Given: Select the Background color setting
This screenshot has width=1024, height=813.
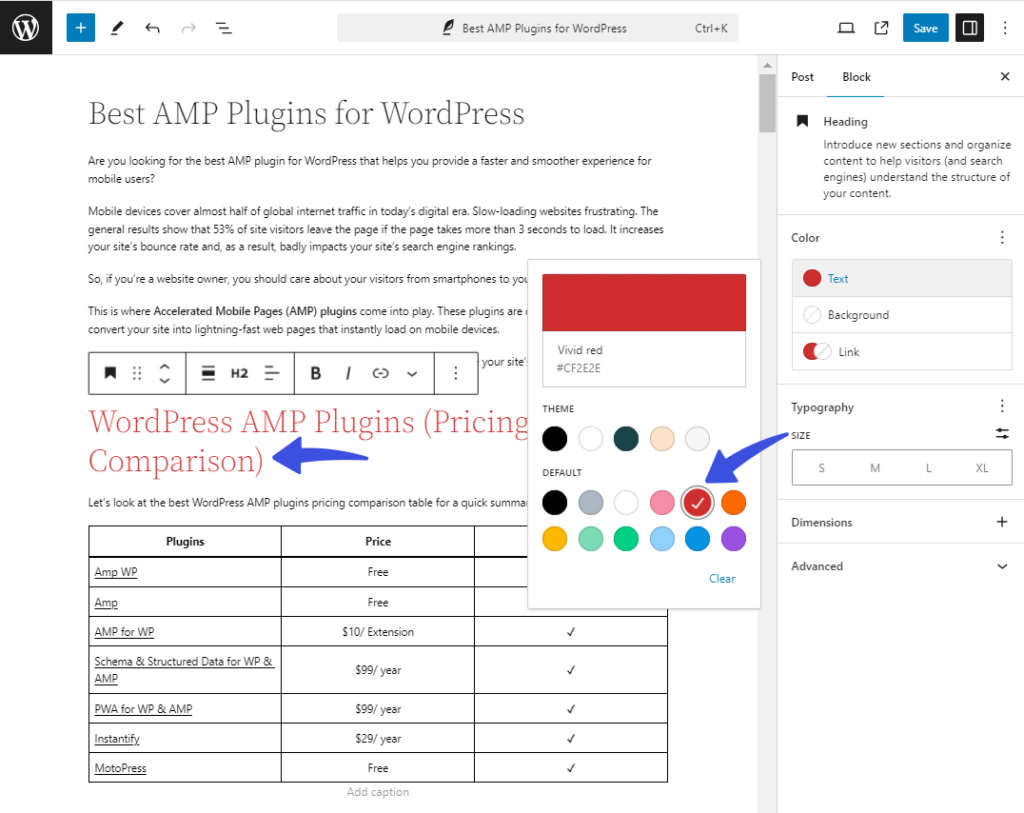Looking at the screenshot, I should coord(902,315).
